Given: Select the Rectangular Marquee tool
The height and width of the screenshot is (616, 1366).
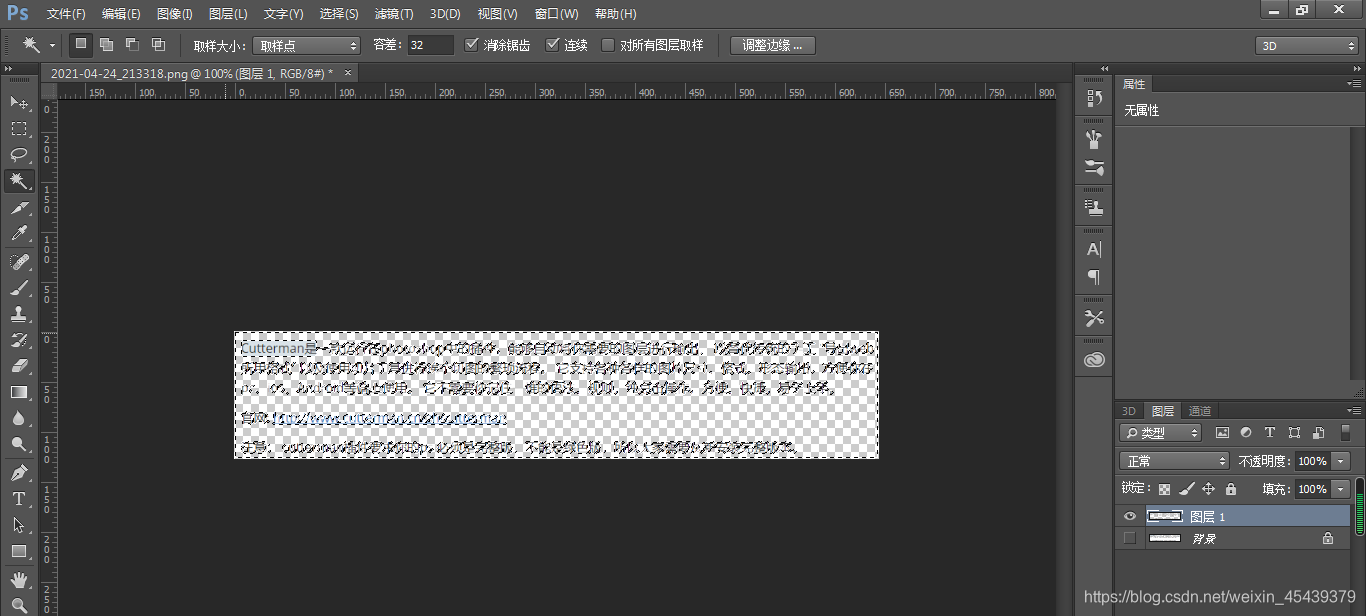Looking at the screenshot, I should pyautogui.click(x=19, y=128).
